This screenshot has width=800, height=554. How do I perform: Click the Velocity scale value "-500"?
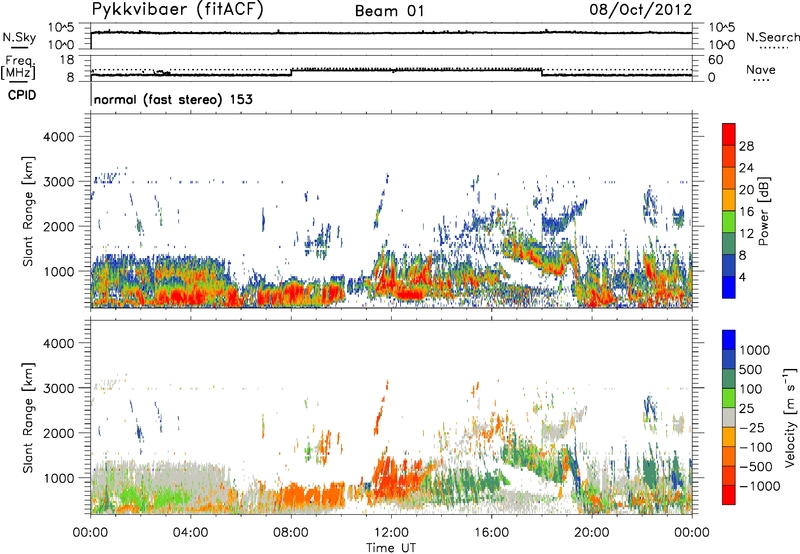tap(756, 467)
